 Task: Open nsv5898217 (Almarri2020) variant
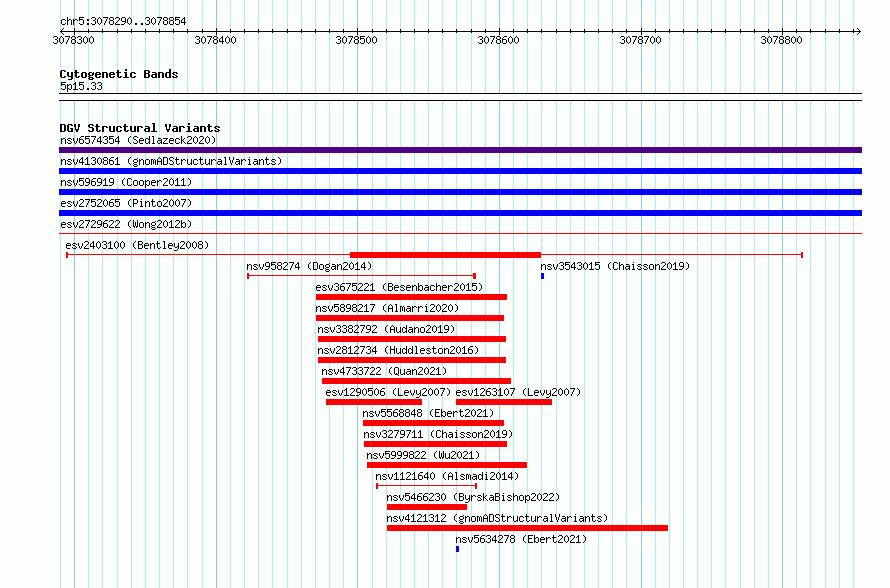387,308
